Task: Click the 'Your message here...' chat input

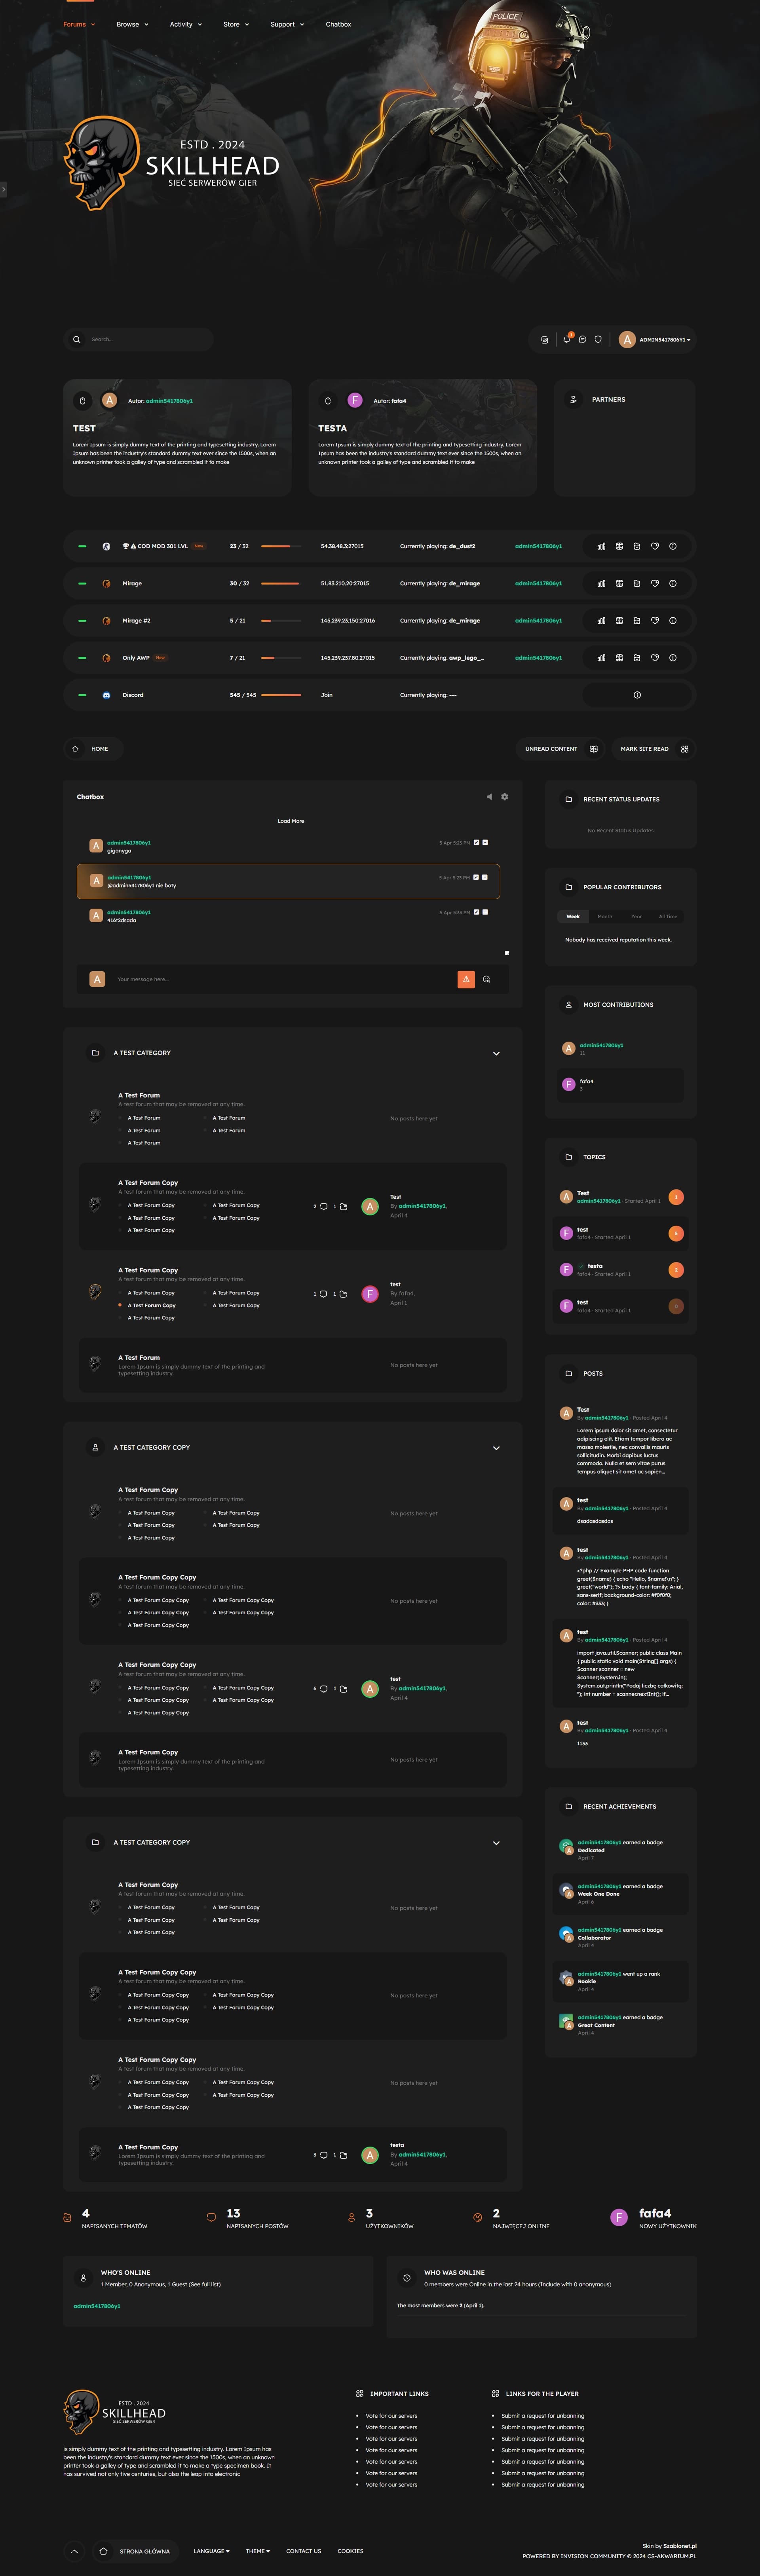Action: (x=283, y=980)
